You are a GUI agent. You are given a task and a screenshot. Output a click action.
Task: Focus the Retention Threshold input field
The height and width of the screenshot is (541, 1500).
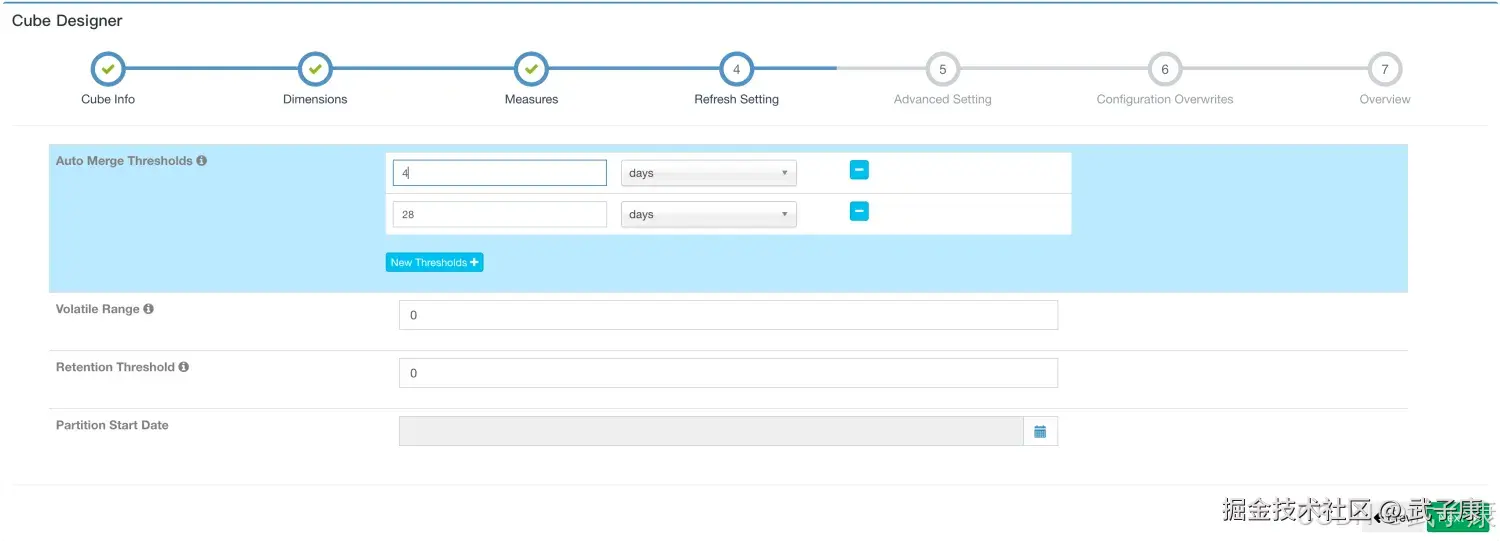point(728,373)
